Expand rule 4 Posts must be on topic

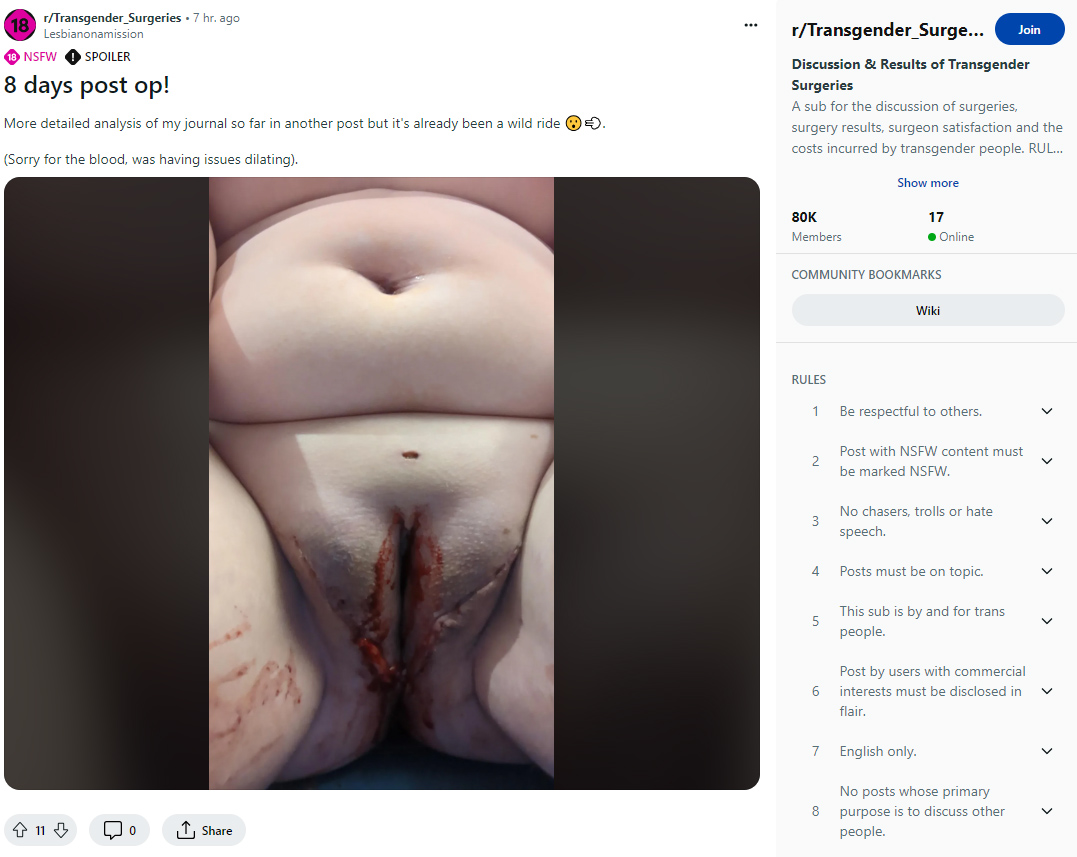pos(1047,571)
